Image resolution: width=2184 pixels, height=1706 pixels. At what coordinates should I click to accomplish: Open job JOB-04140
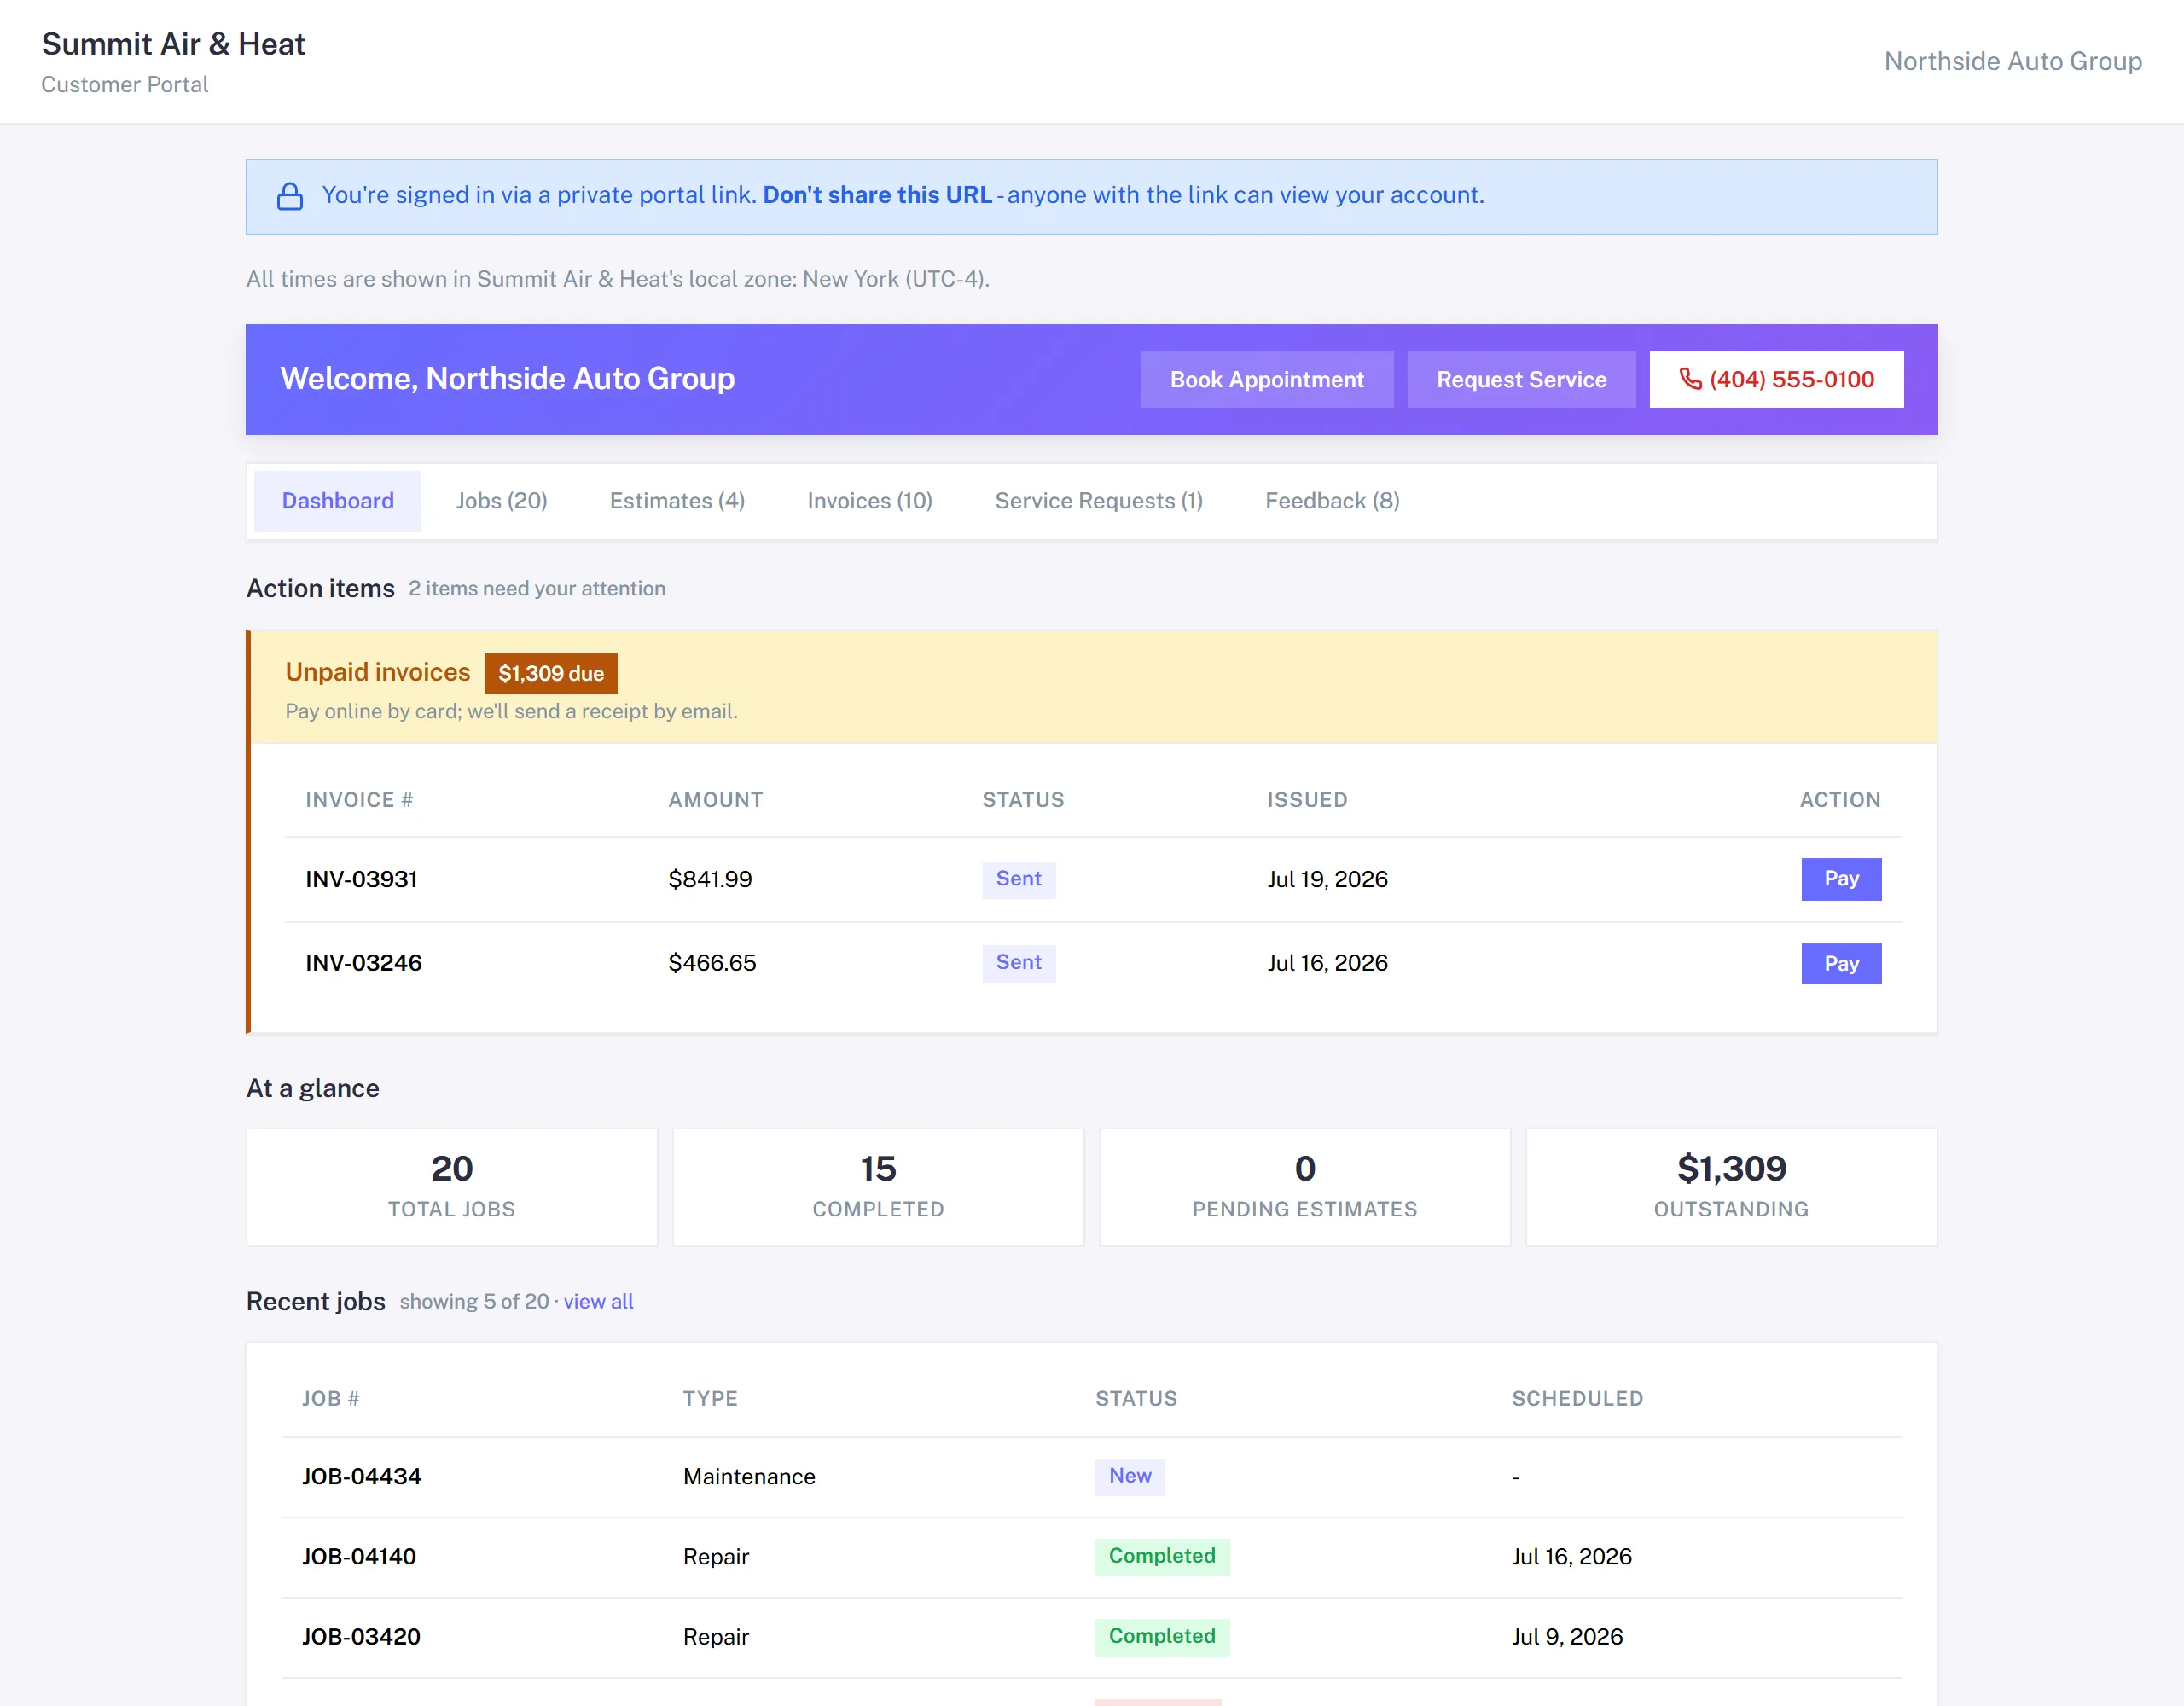[359, 1556]
